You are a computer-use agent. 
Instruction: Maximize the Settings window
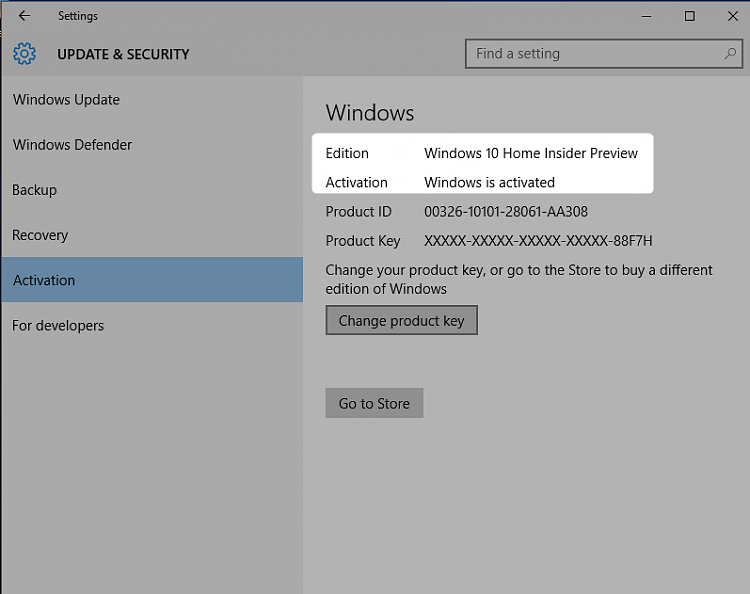click(x=689, y=16)
